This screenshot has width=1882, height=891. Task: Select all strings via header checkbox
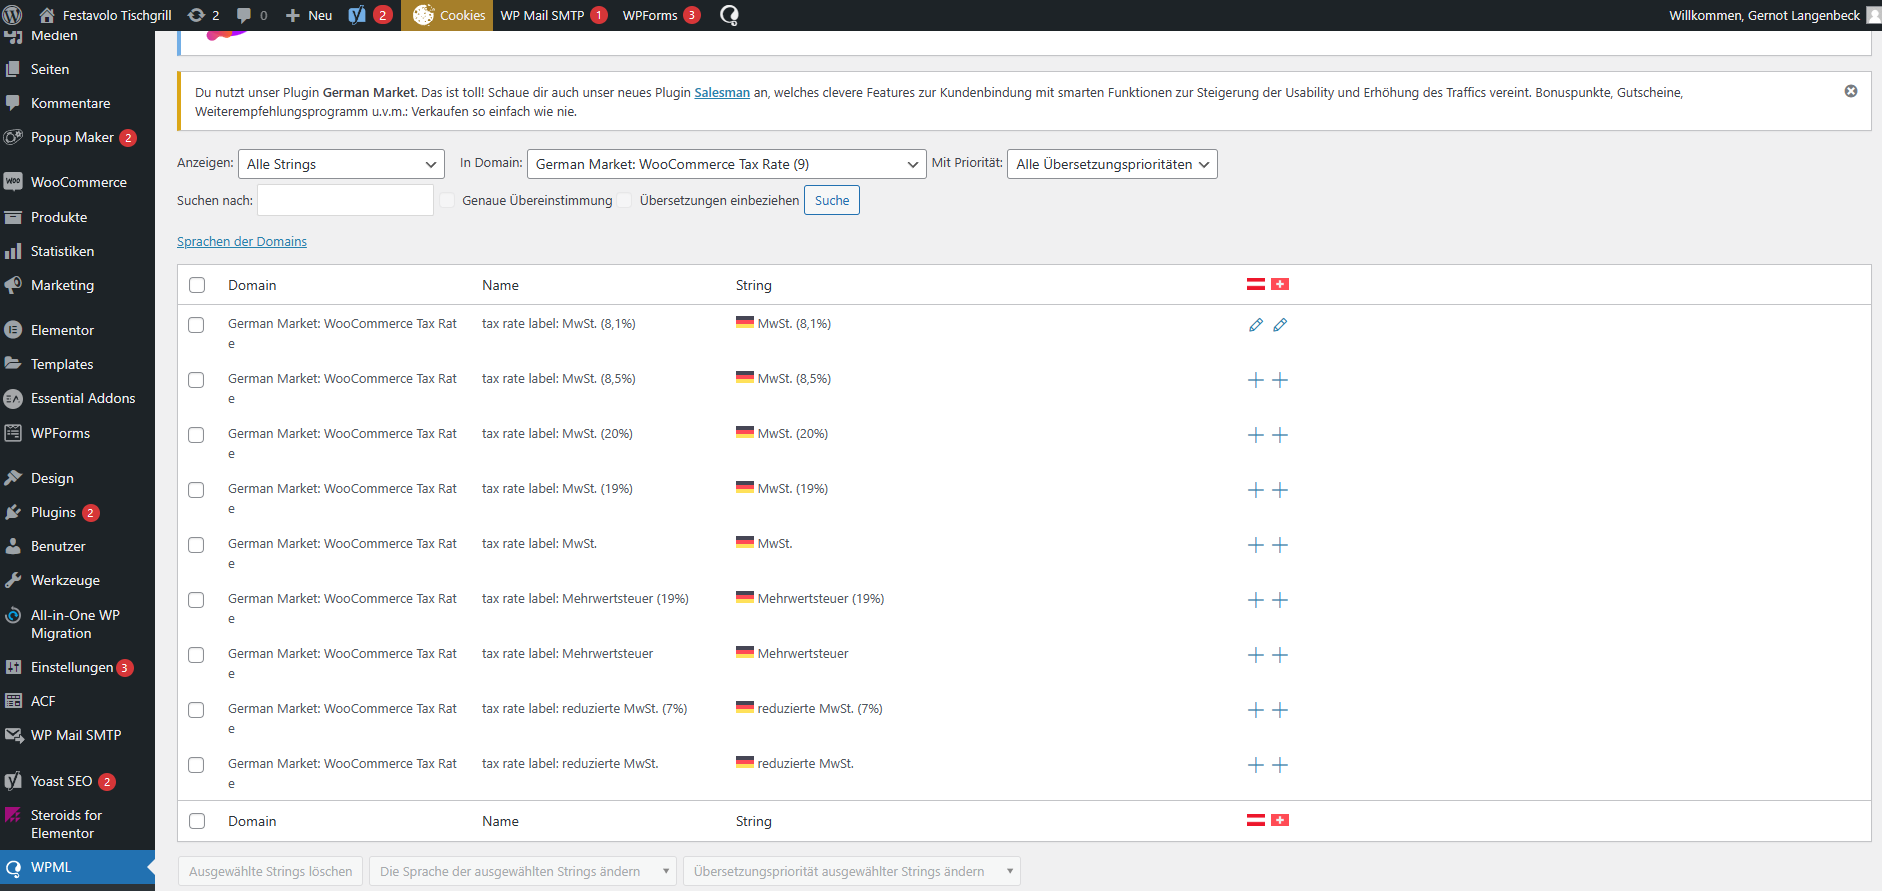tap(197, 285)
